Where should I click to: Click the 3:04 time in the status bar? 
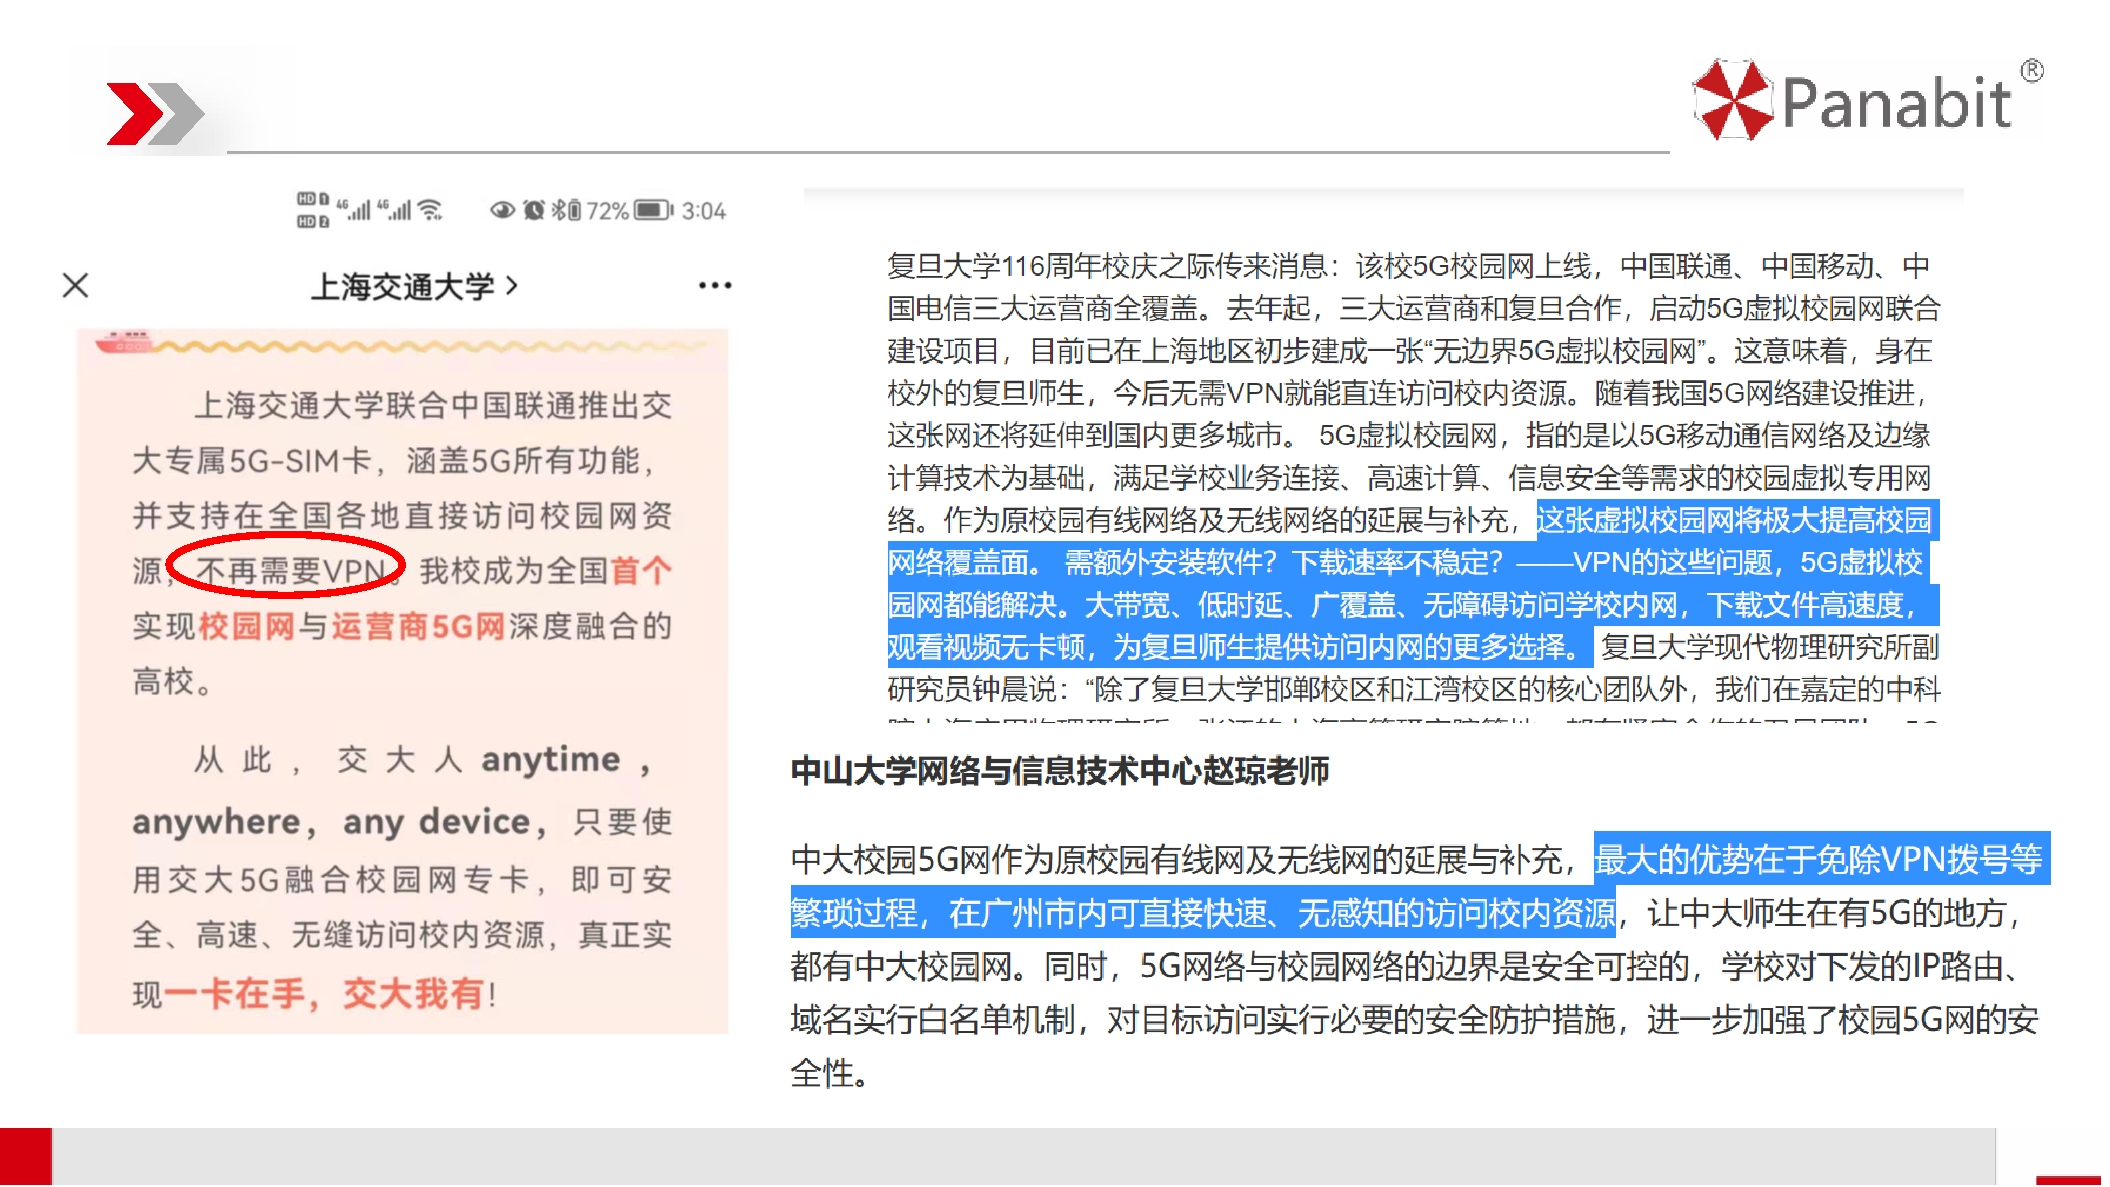point(704,211)
